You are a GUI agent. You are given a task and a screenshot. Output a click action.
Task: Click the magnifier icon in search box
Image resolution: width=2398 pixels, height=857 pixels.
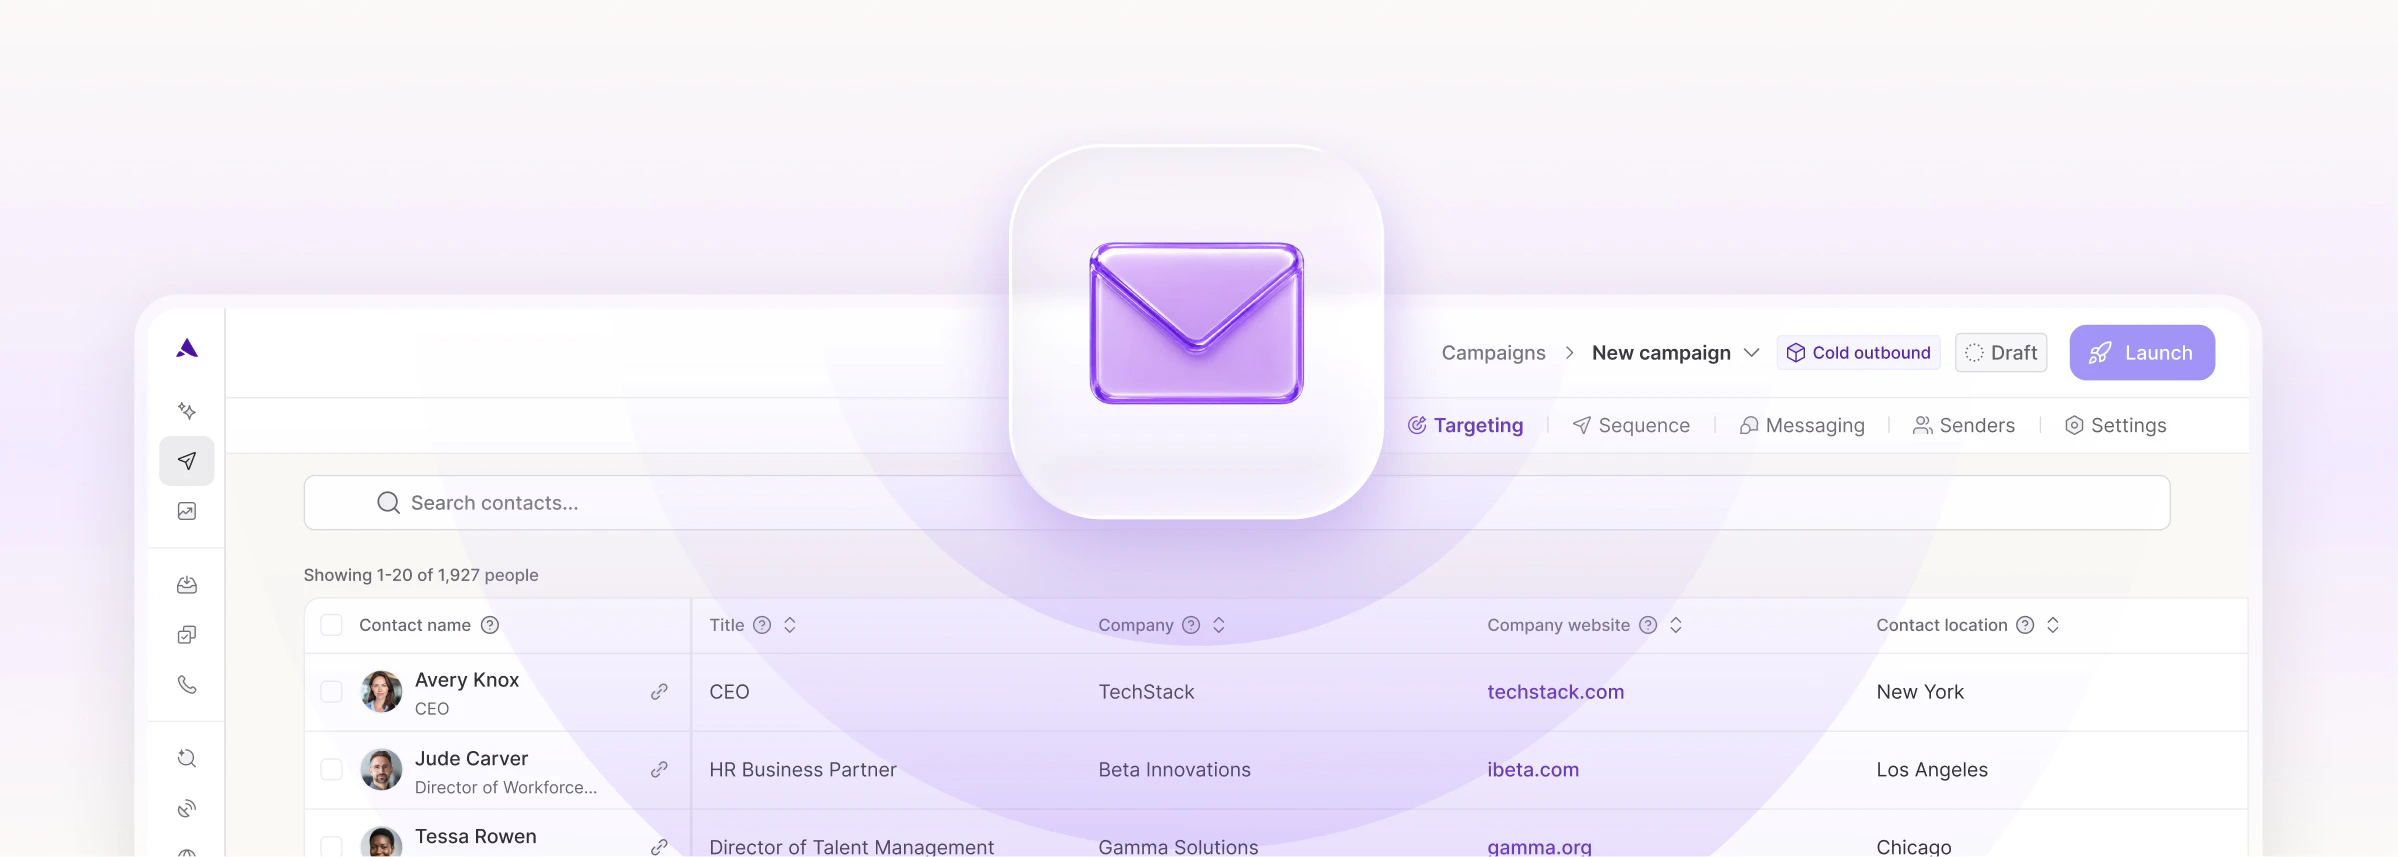point(388,503)
